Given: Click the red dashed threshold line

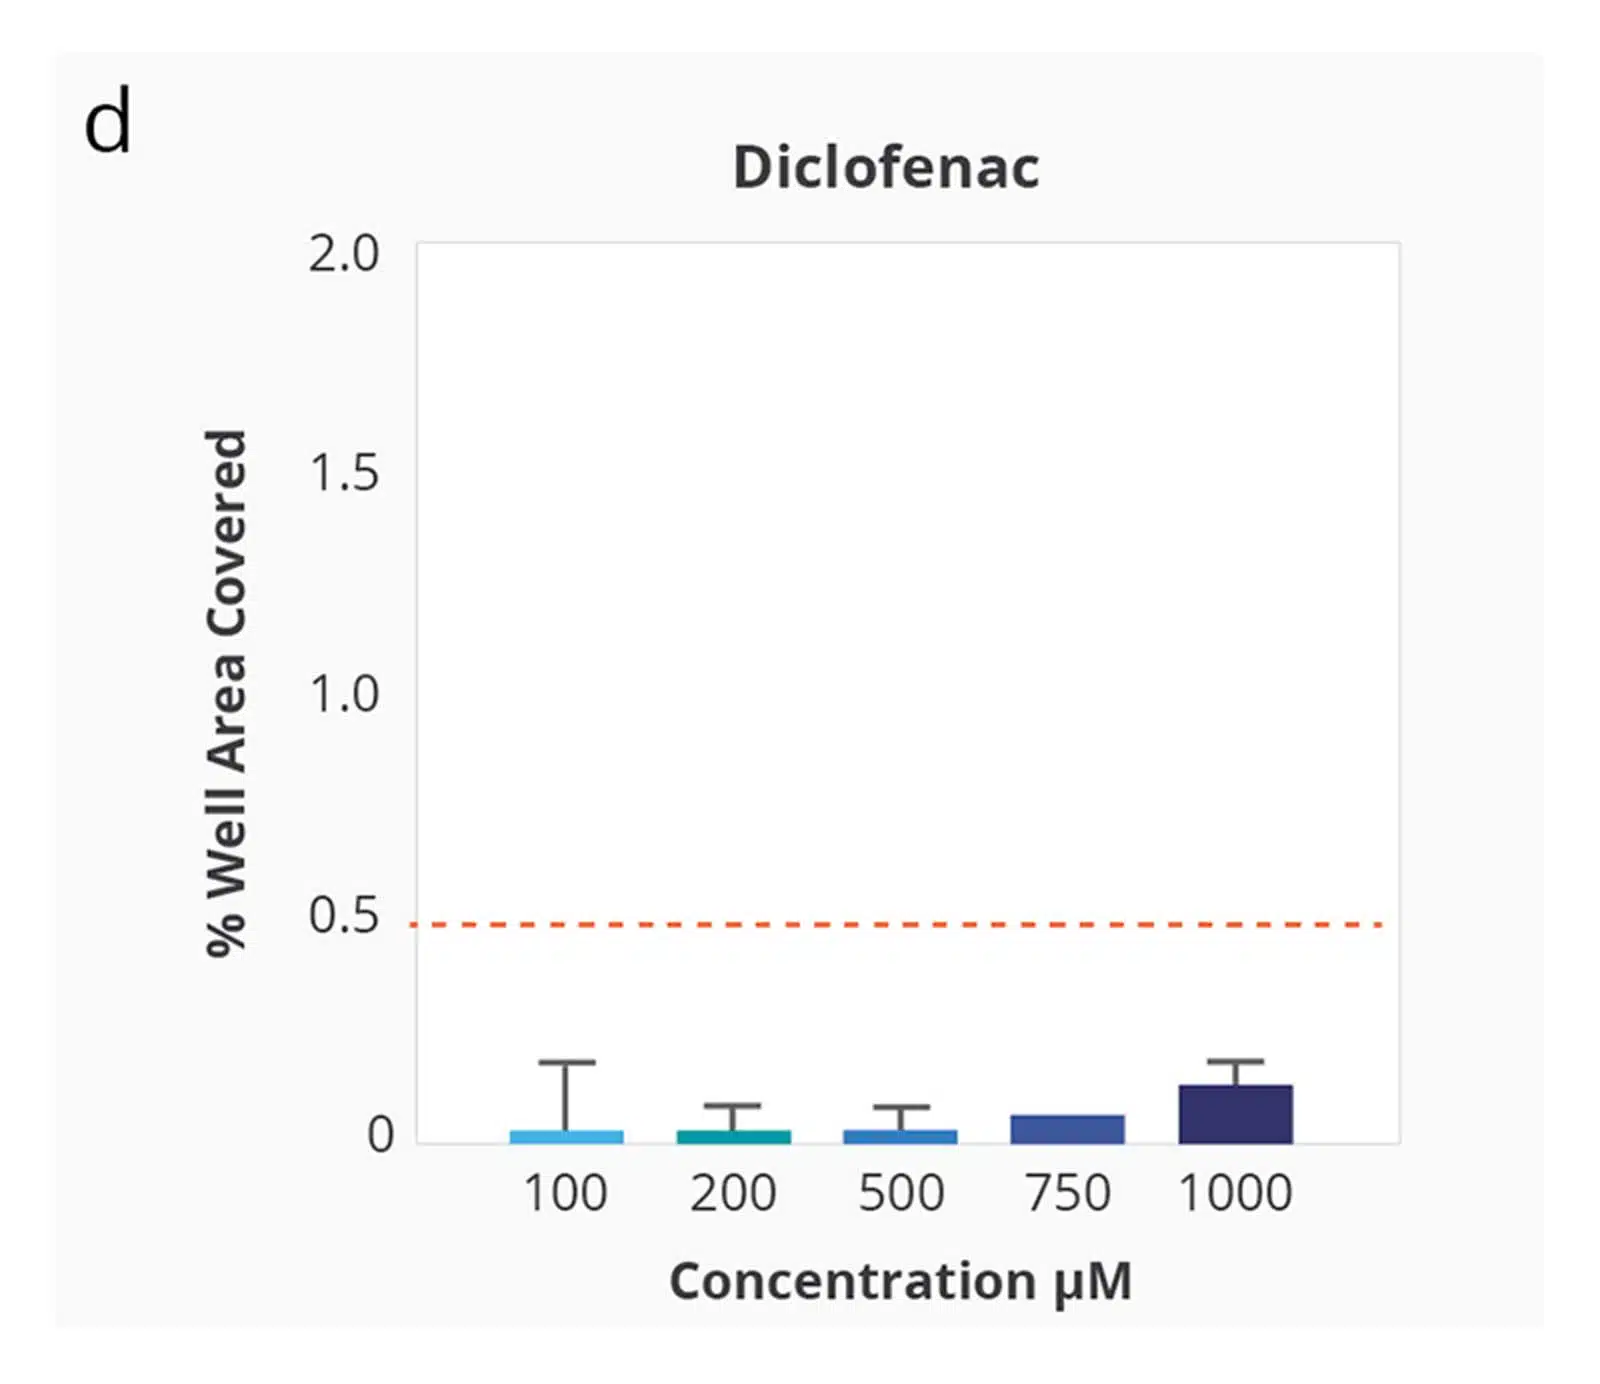Looking at the screenshot, I should point(896,925).
